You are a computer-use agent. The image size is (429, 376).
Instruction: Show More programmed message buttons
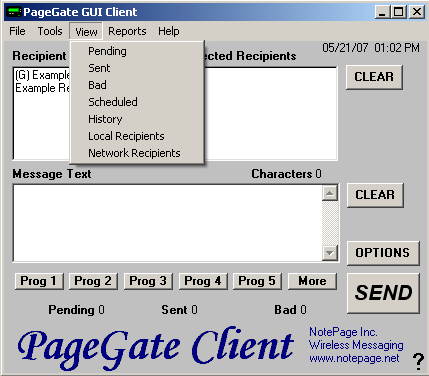(312, 281)
